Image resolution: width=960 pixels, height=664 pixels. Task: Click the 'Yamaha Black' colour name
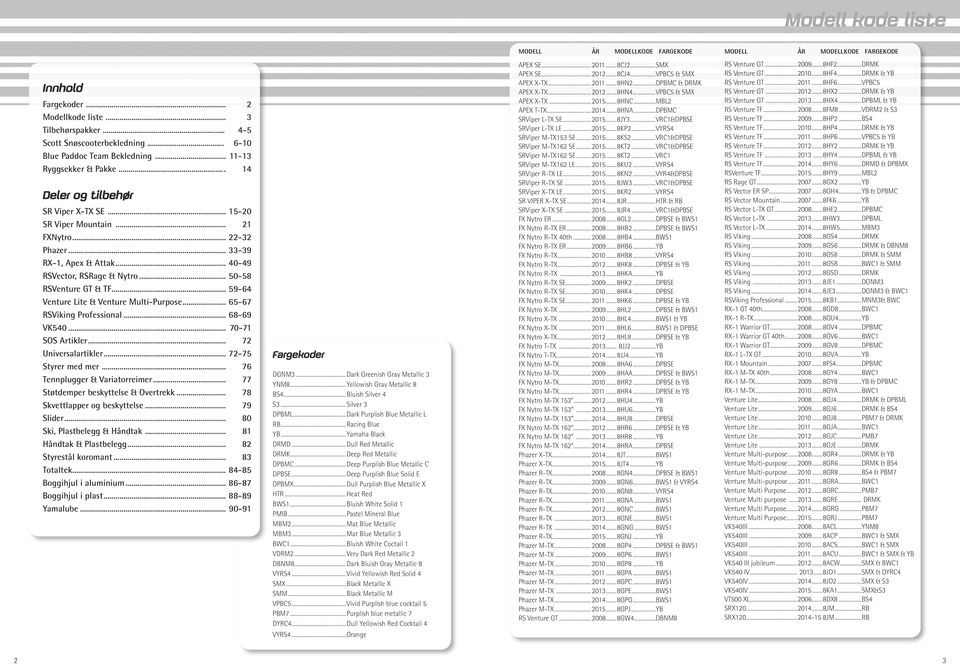(x=366, y=435)
